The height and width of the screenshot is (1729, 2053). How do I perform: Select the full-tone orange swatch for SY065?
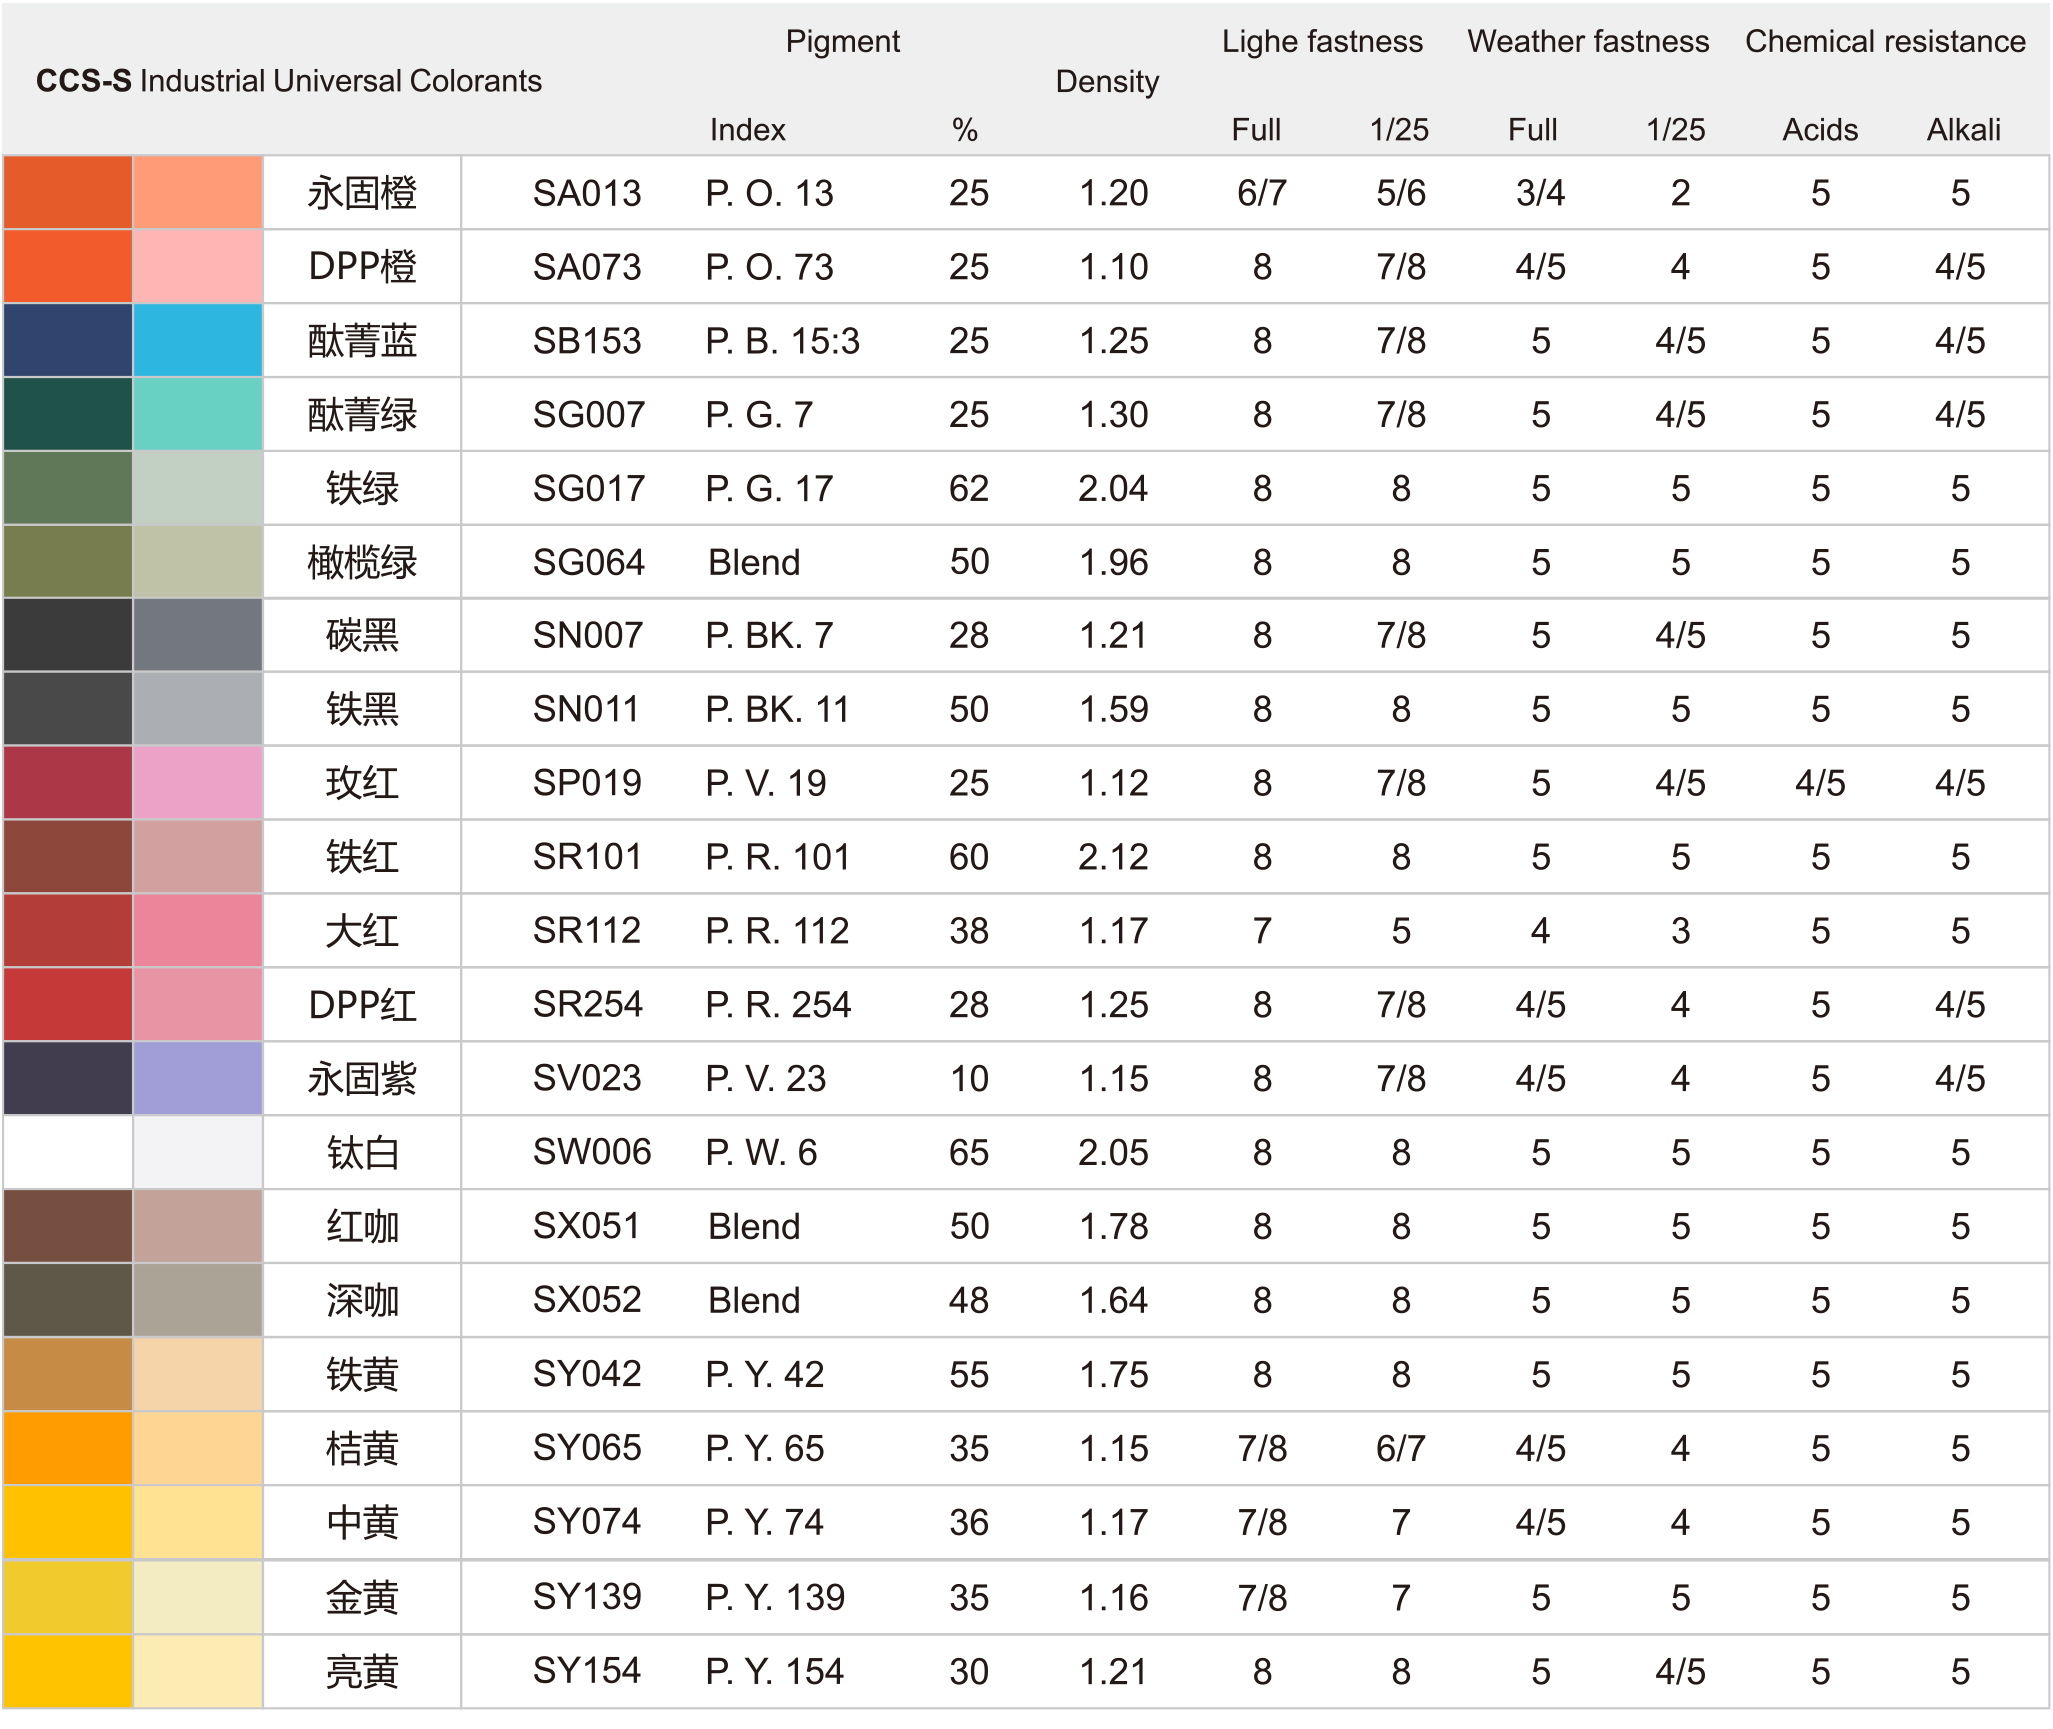[x=68, y=1448]
